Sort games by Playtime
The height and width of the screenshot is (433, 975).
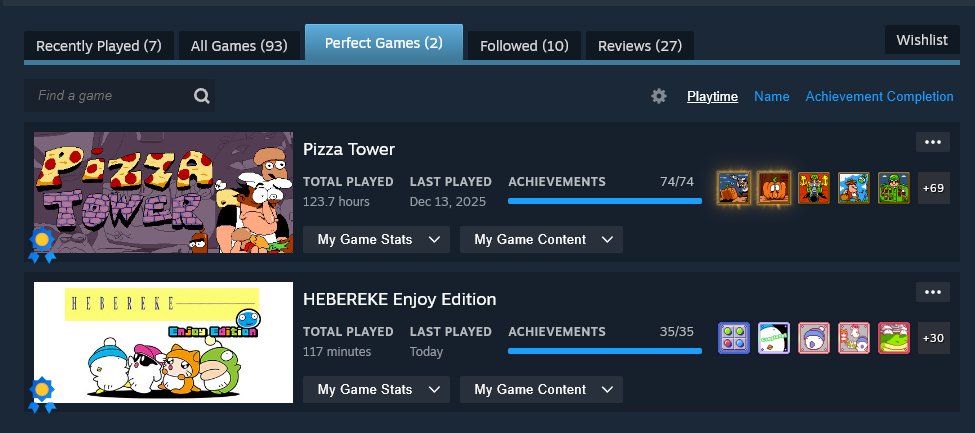(712, 96)
